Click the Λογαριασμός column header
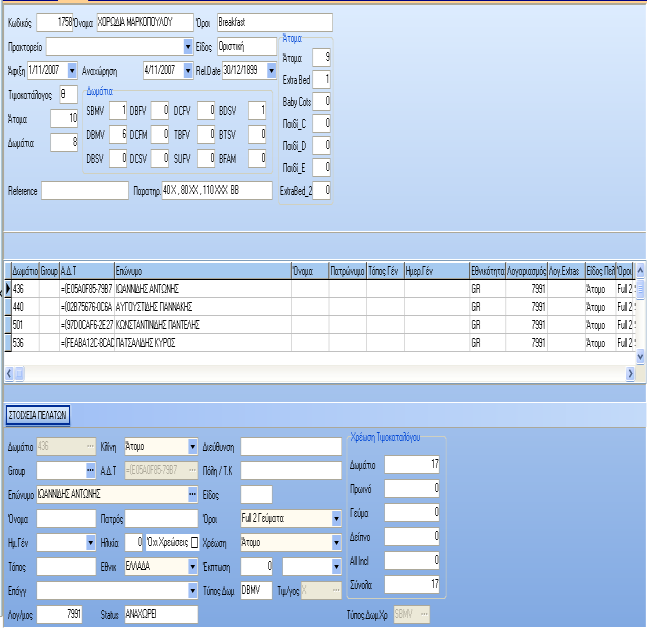Viewport: 647px width, 628px height. (527, 271)
